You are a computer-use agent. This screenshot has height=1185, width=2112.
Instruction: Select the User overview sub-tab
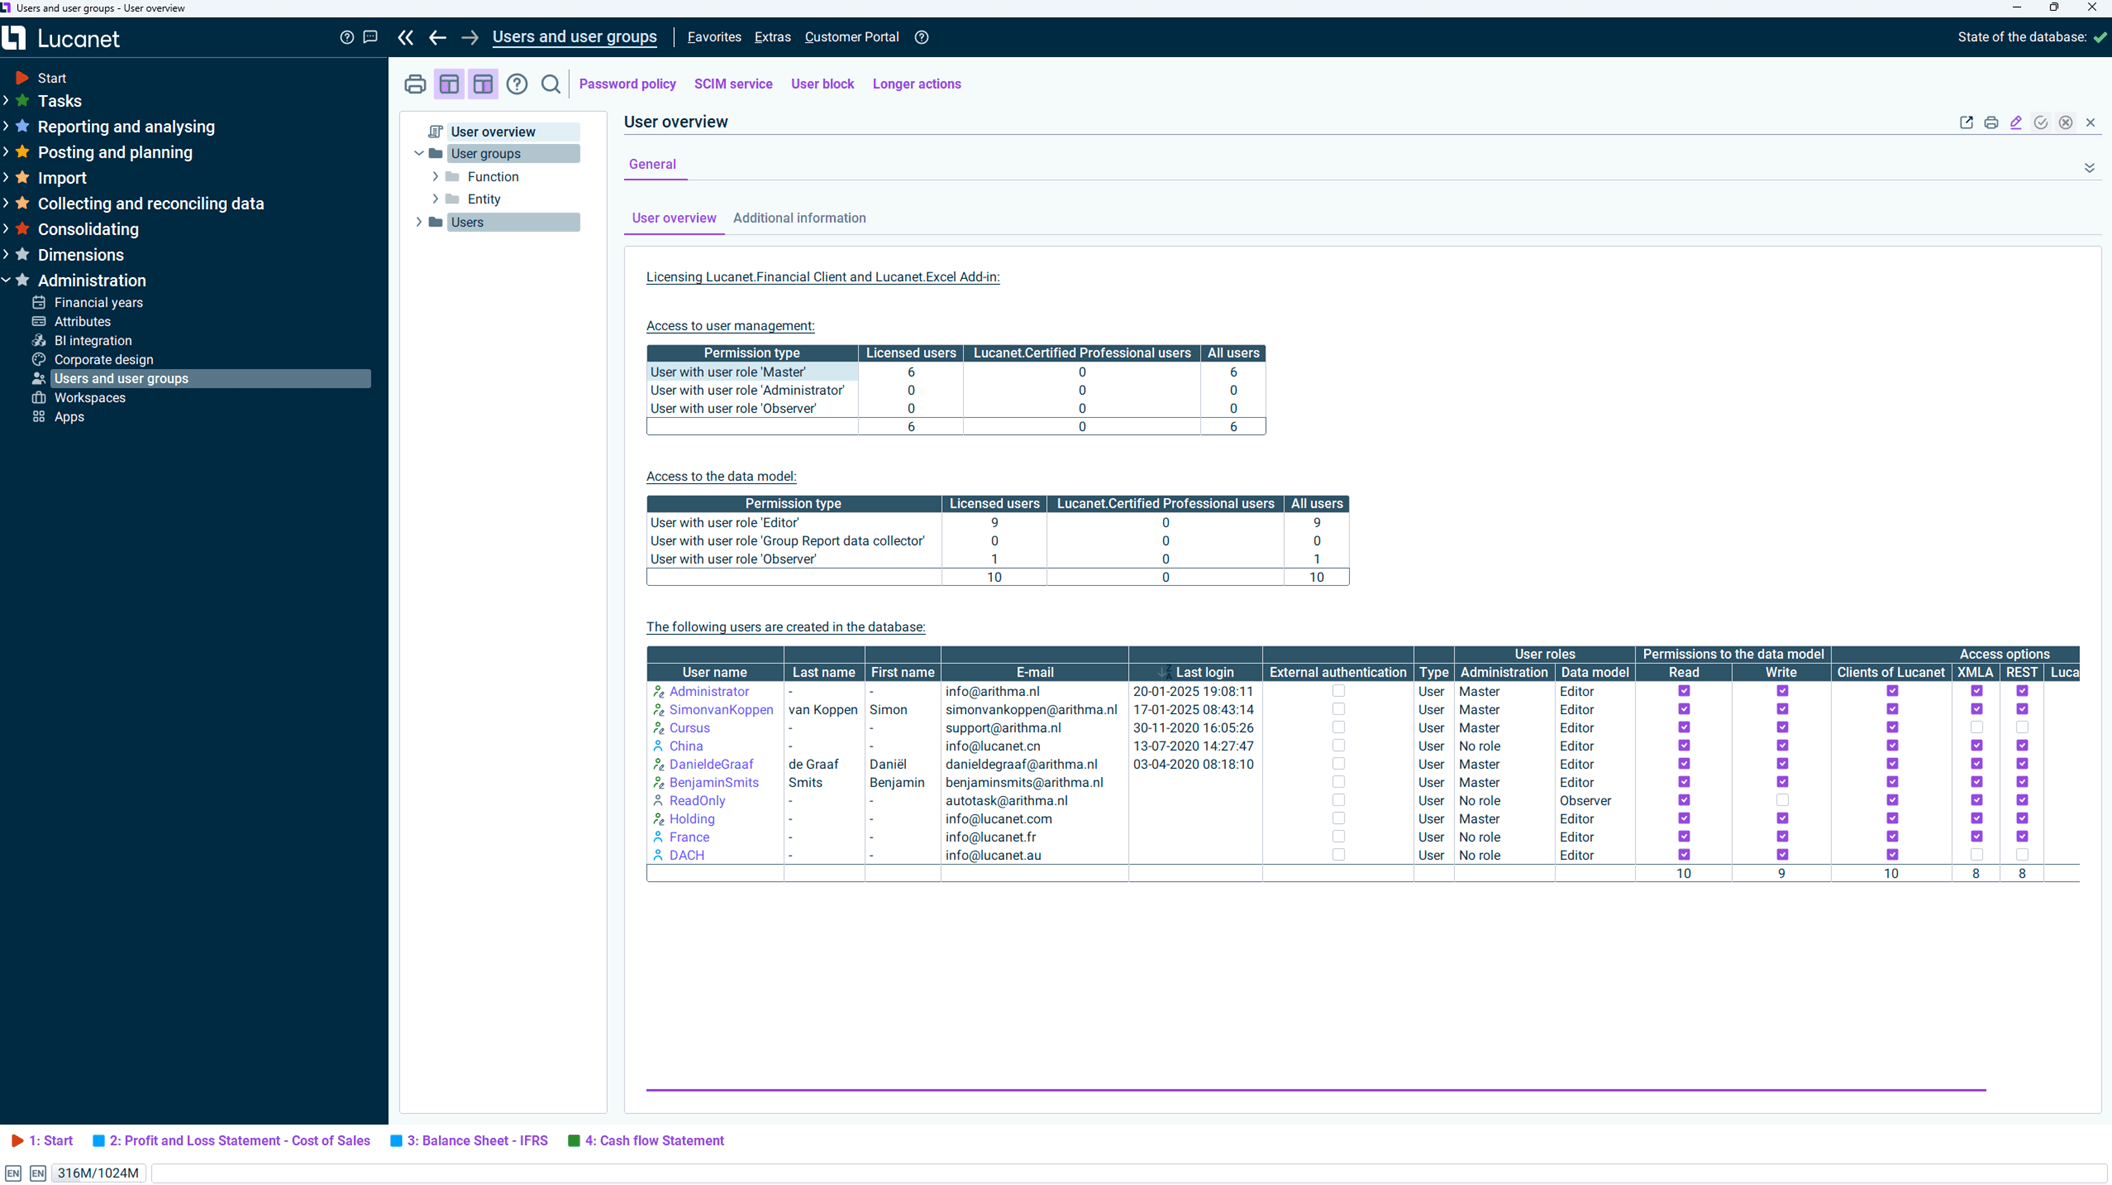(674, 218)
